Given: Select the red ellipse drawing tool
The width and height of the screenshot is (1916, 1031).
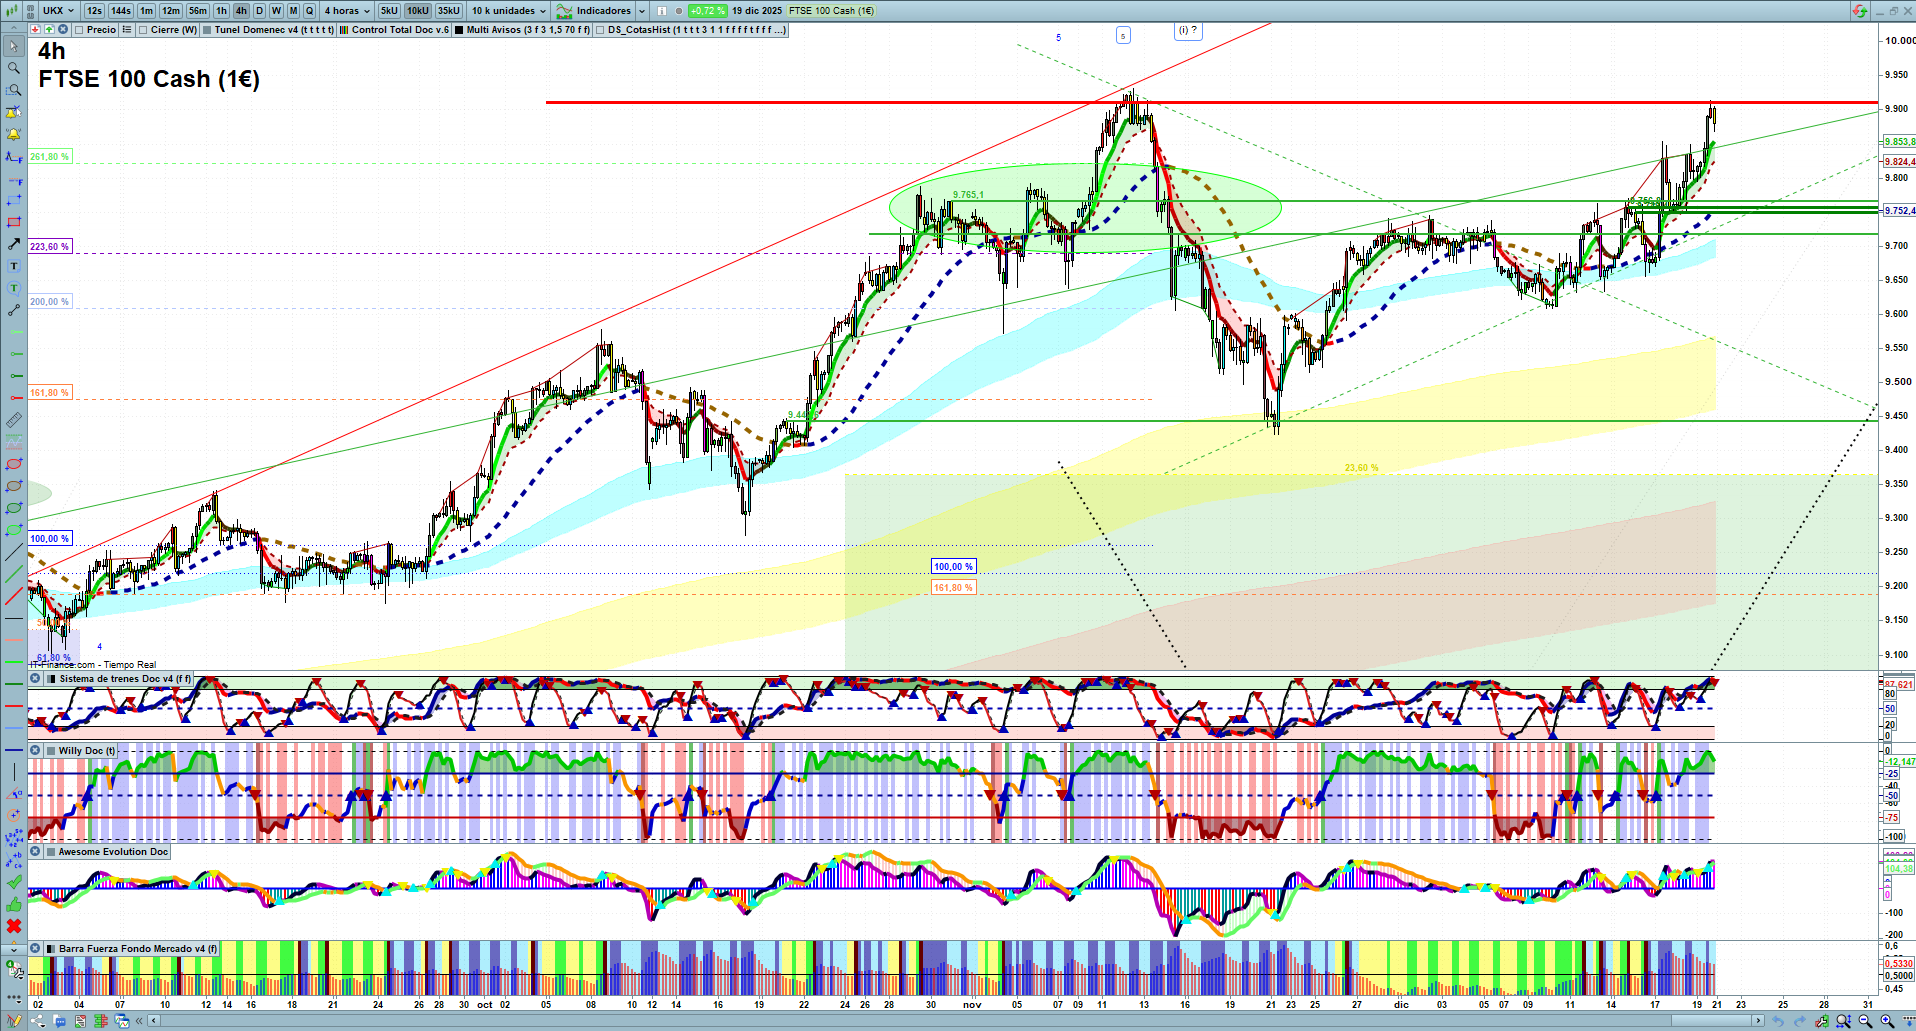Looking at the screenshot, I should pos(14,464).
